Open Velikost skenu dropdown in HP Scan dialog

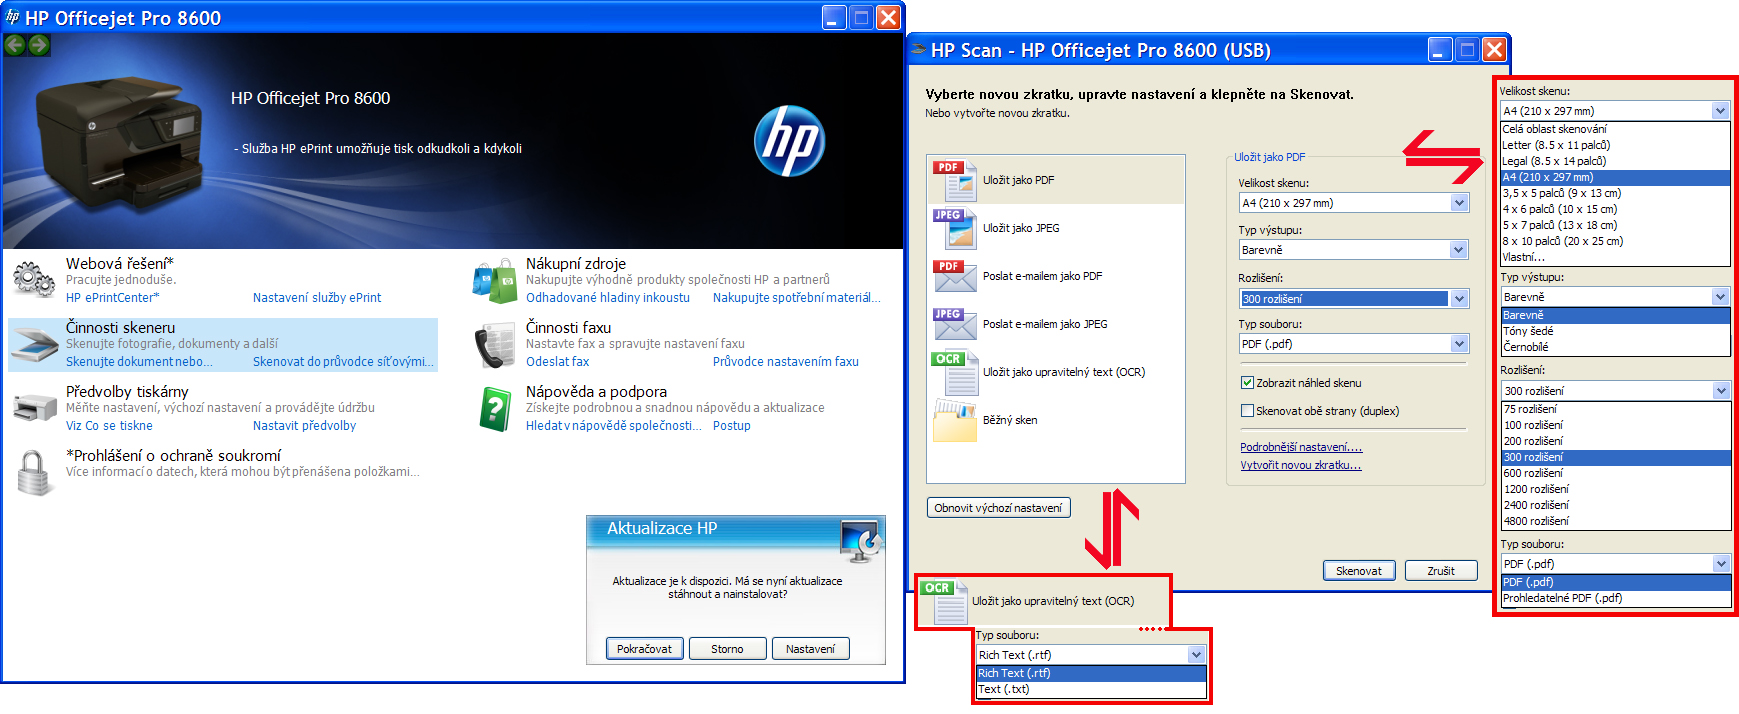(x=1354, y=203)
